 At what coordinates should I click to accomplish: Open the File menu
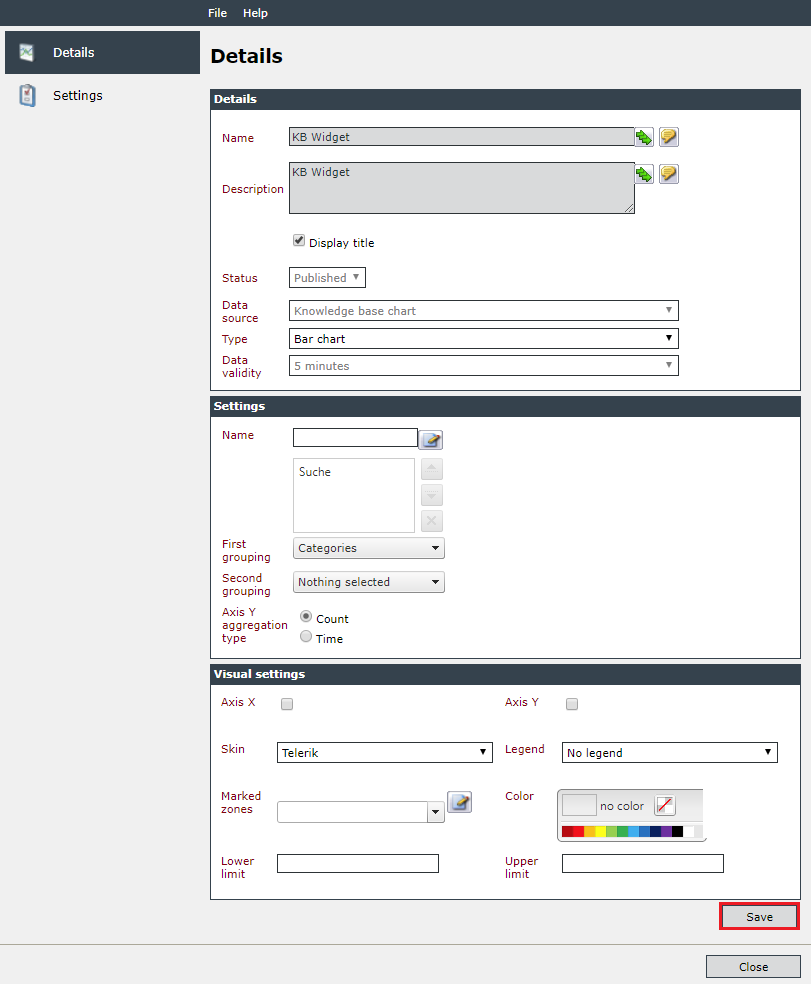(x=217, y=13)
